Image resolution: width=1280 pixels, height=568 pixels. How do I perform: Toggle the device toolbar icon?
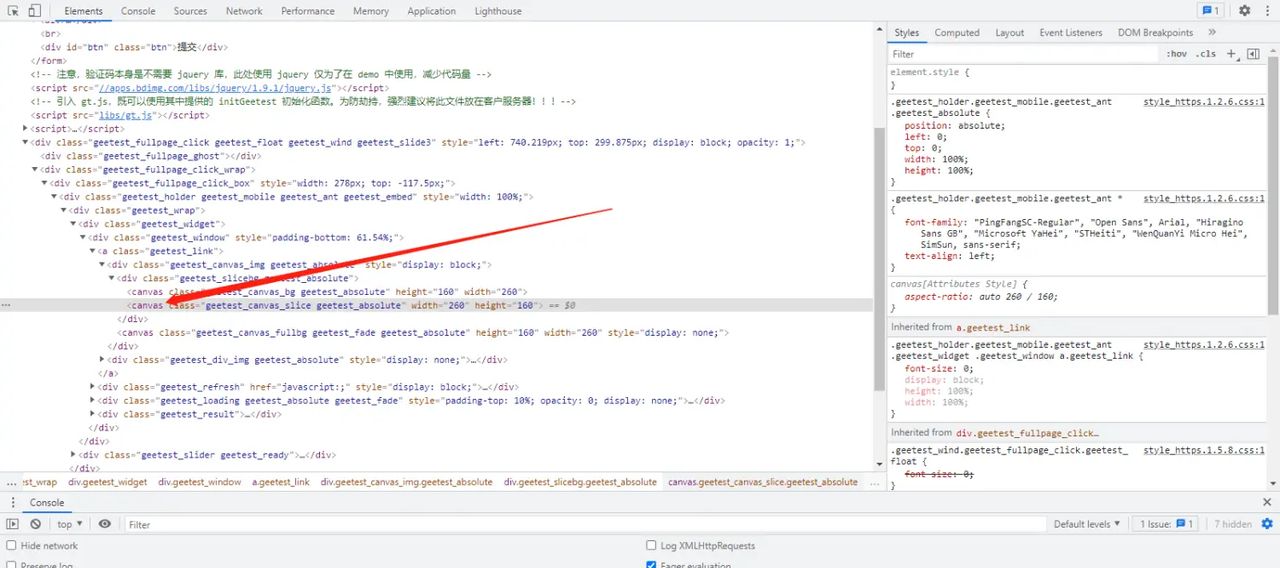(x=34, y=11)
